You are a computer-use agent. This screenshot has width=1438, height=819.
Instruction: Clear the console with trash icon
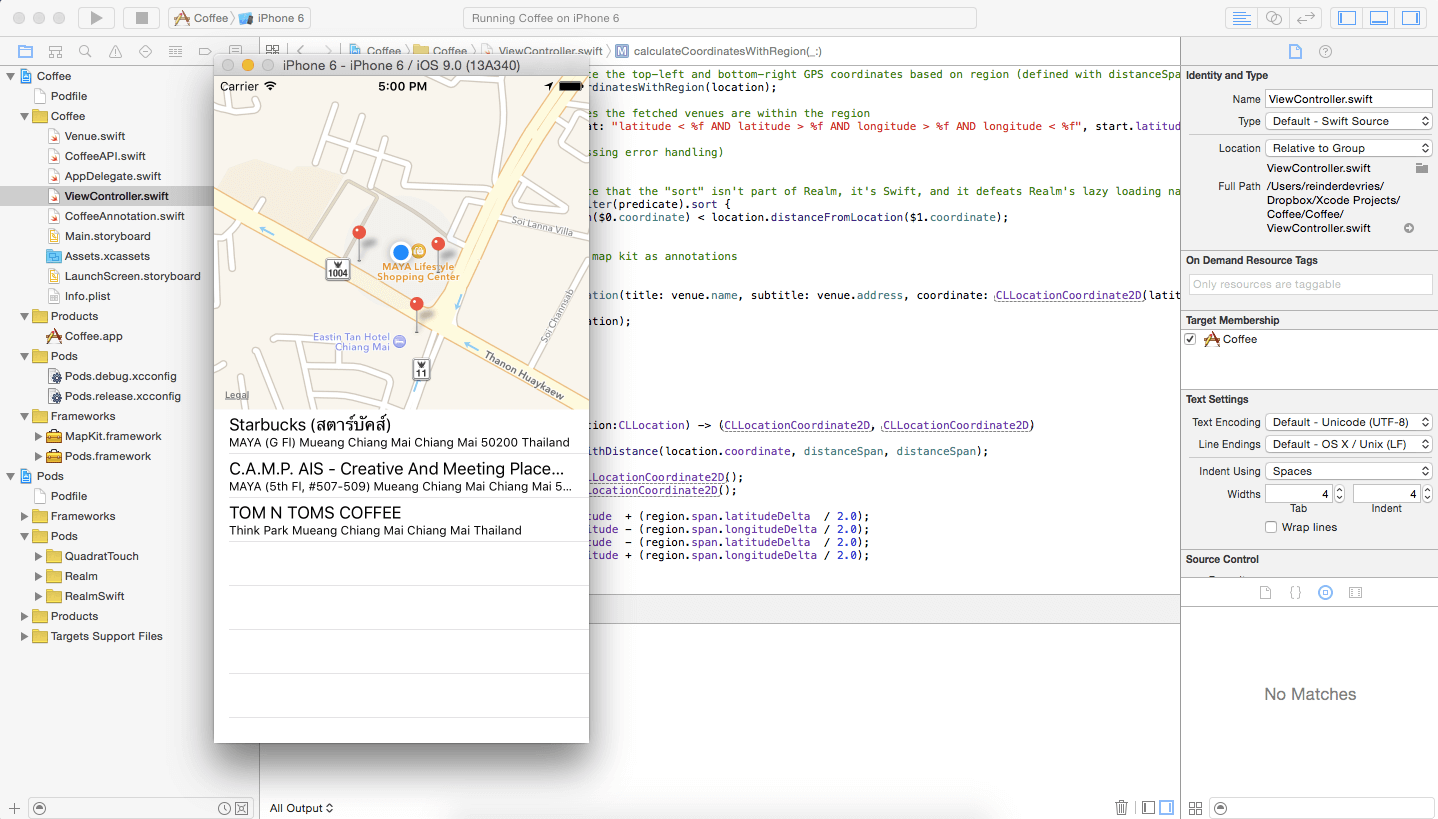[1122, 807]
